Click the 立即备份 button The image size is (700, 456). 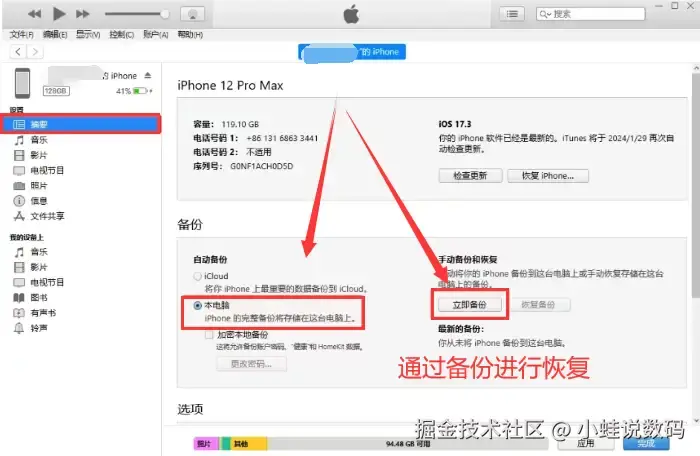470,305
